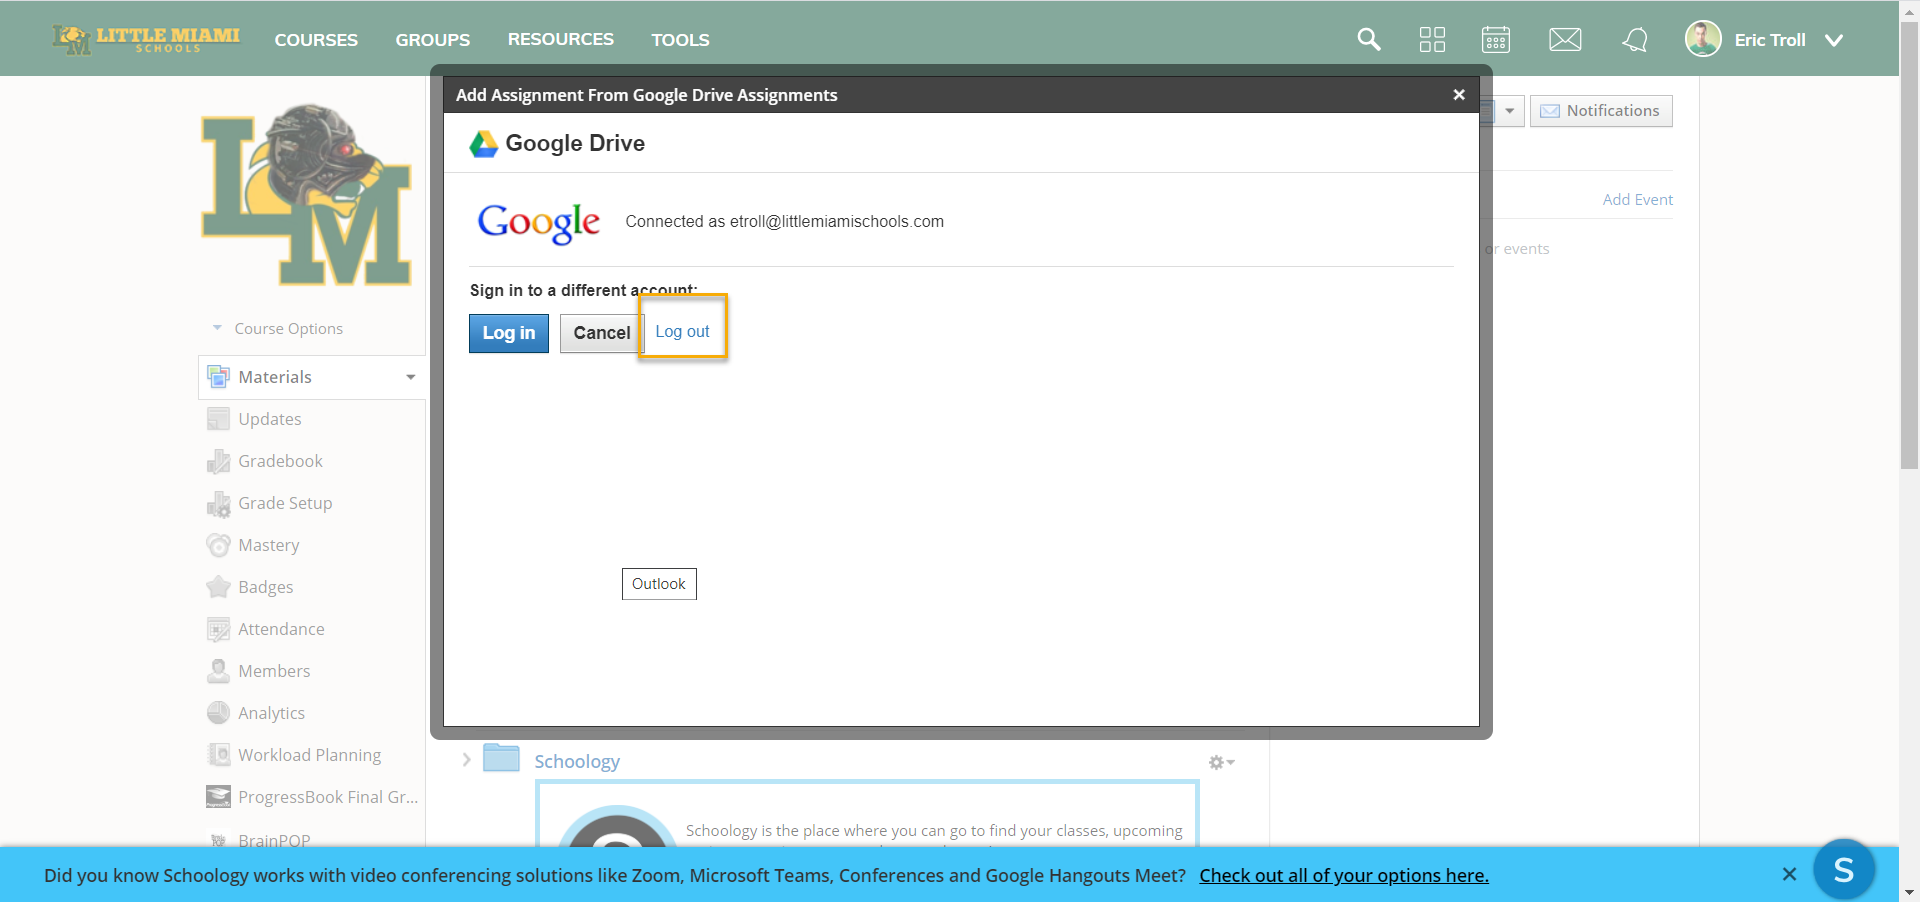Click the Mastery sidebar icon

218,545
